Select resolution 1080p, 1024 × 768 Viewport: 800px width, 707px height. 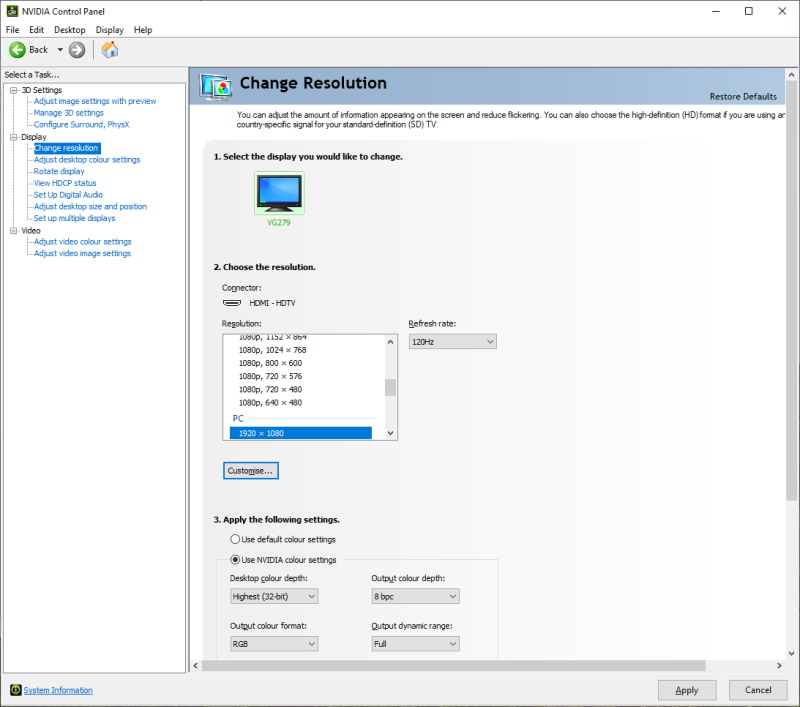pyautogui.click(x=272, y=350)
